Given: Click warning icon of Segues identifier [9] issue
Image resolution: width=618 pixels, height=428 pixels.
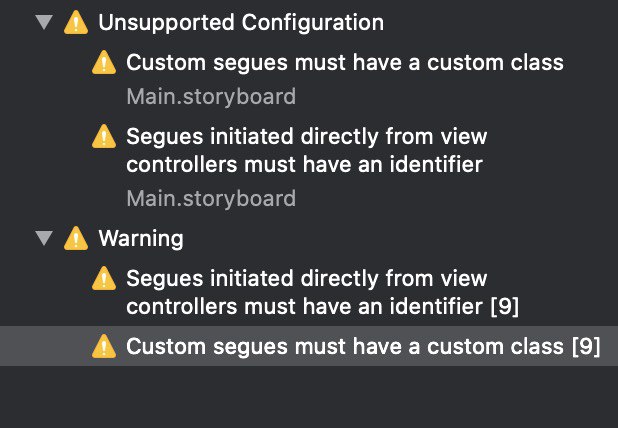Looking at the screenshot, I should [x=104, y=278].
